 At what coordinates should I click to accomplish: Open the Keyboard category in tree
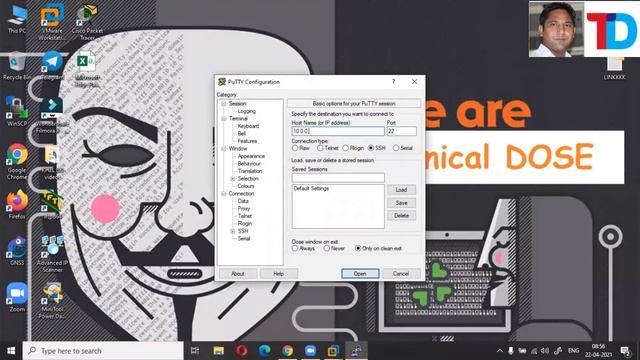tap(248, 126)
